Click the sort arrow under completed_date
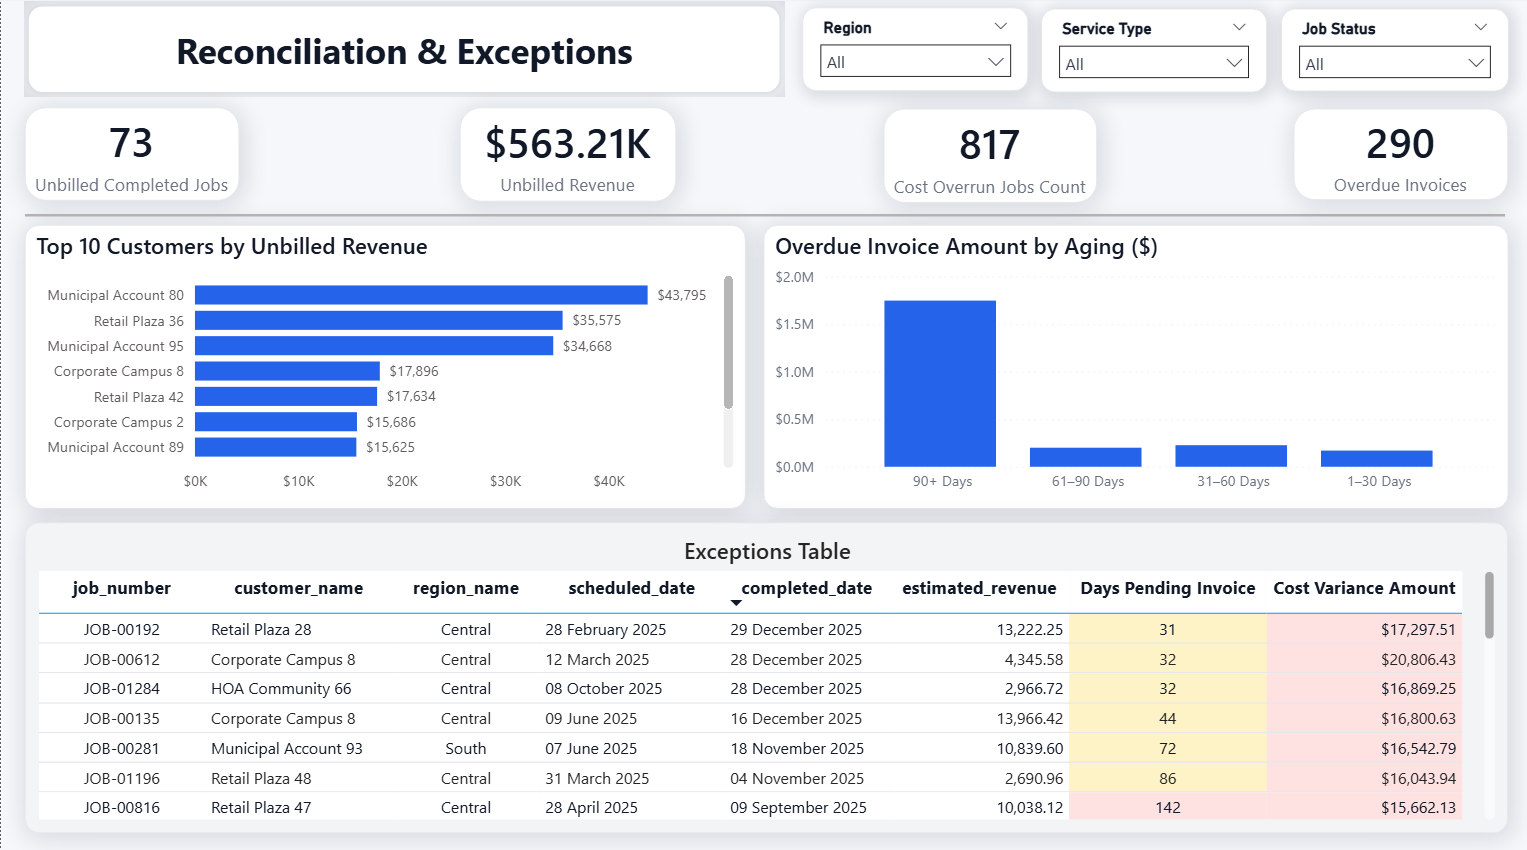 tap(736, 603)
